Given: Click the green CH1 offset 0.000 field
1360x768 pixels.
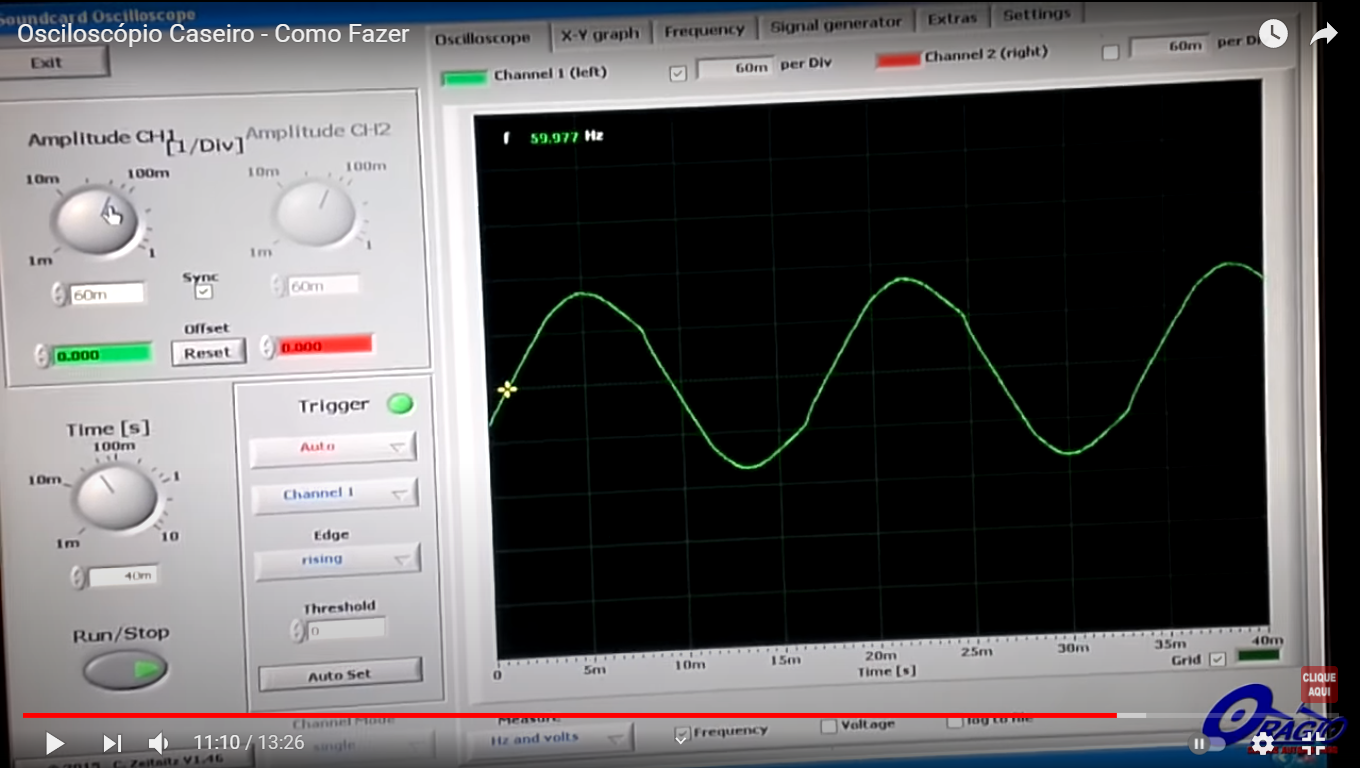Looking at the screenshot, I should (101, 355).
